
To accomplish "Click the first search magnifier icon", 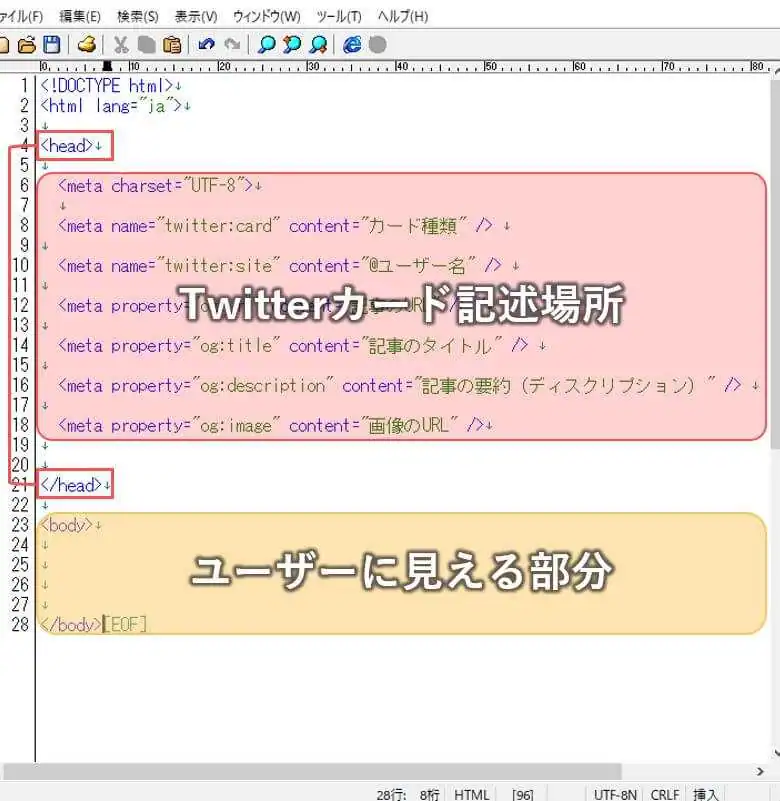I will coord(266,45).
